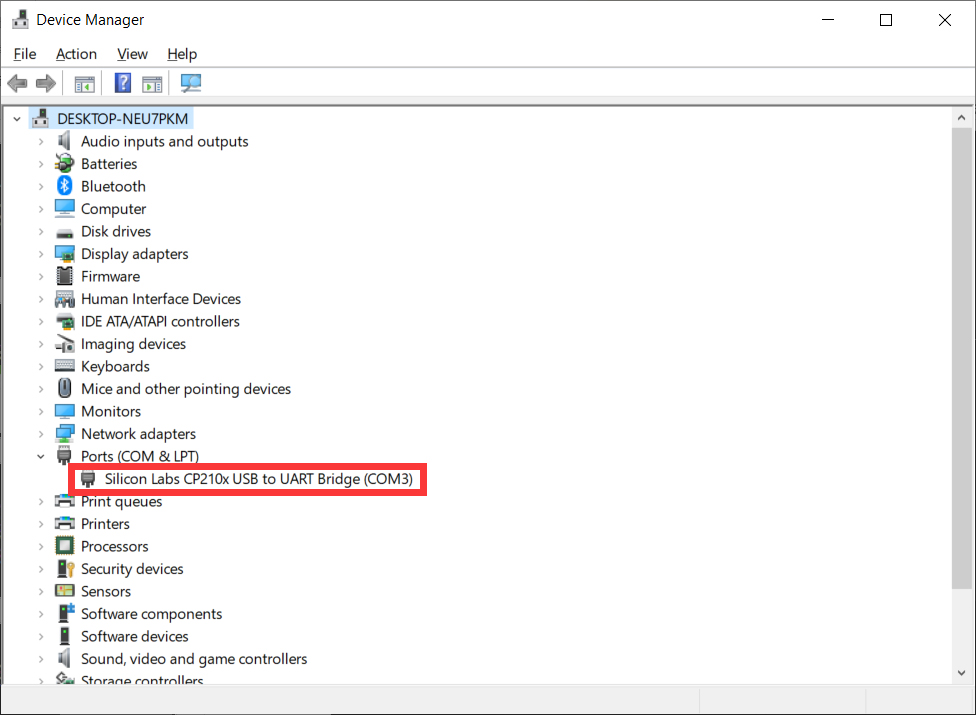Expand the Bluetooth node
This screenshot has height=715, width=976.
(40, 186)
